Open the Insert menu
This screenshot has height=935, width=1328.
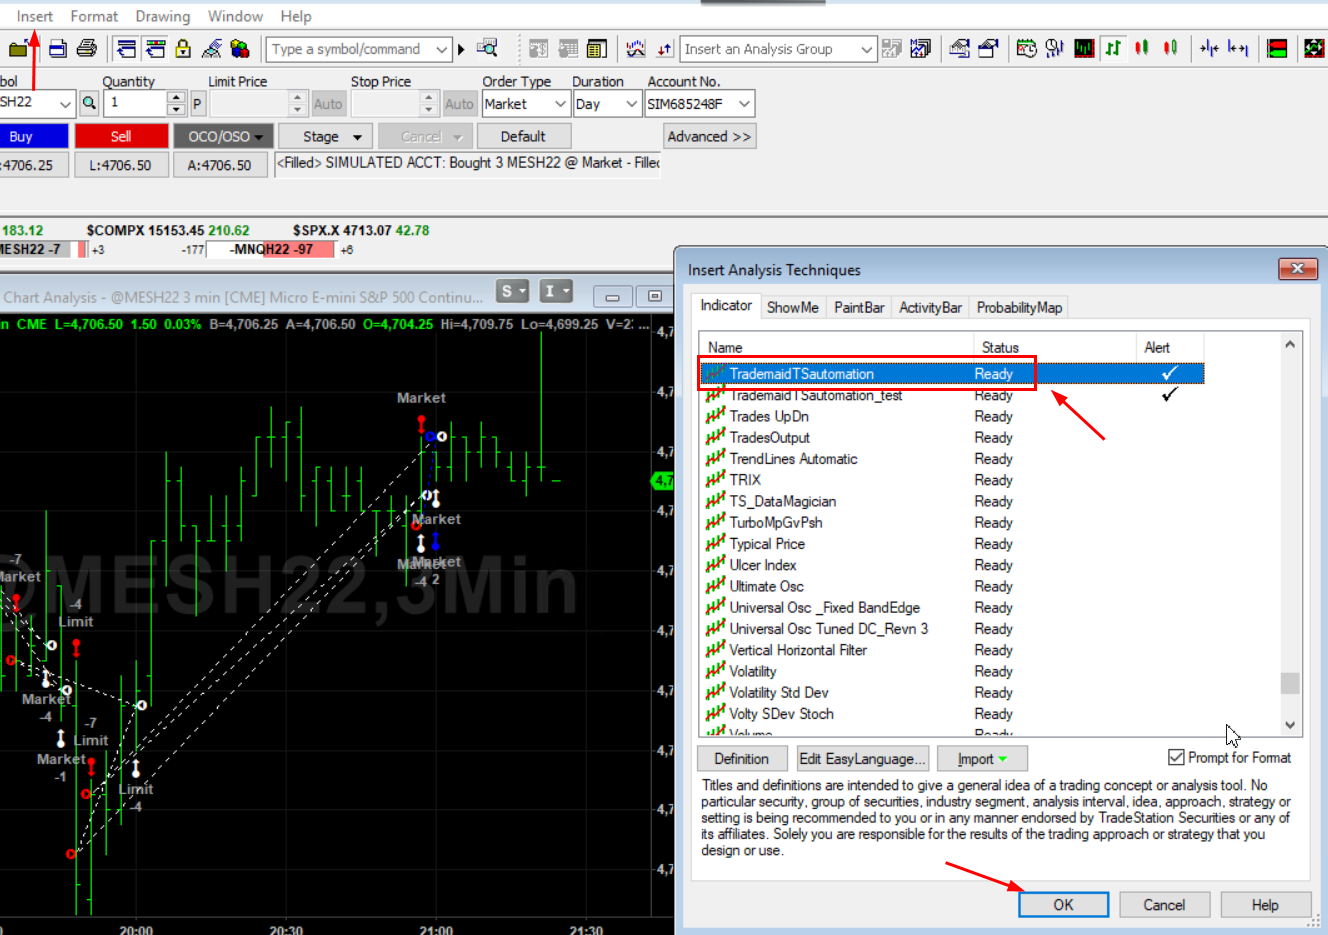35,16
